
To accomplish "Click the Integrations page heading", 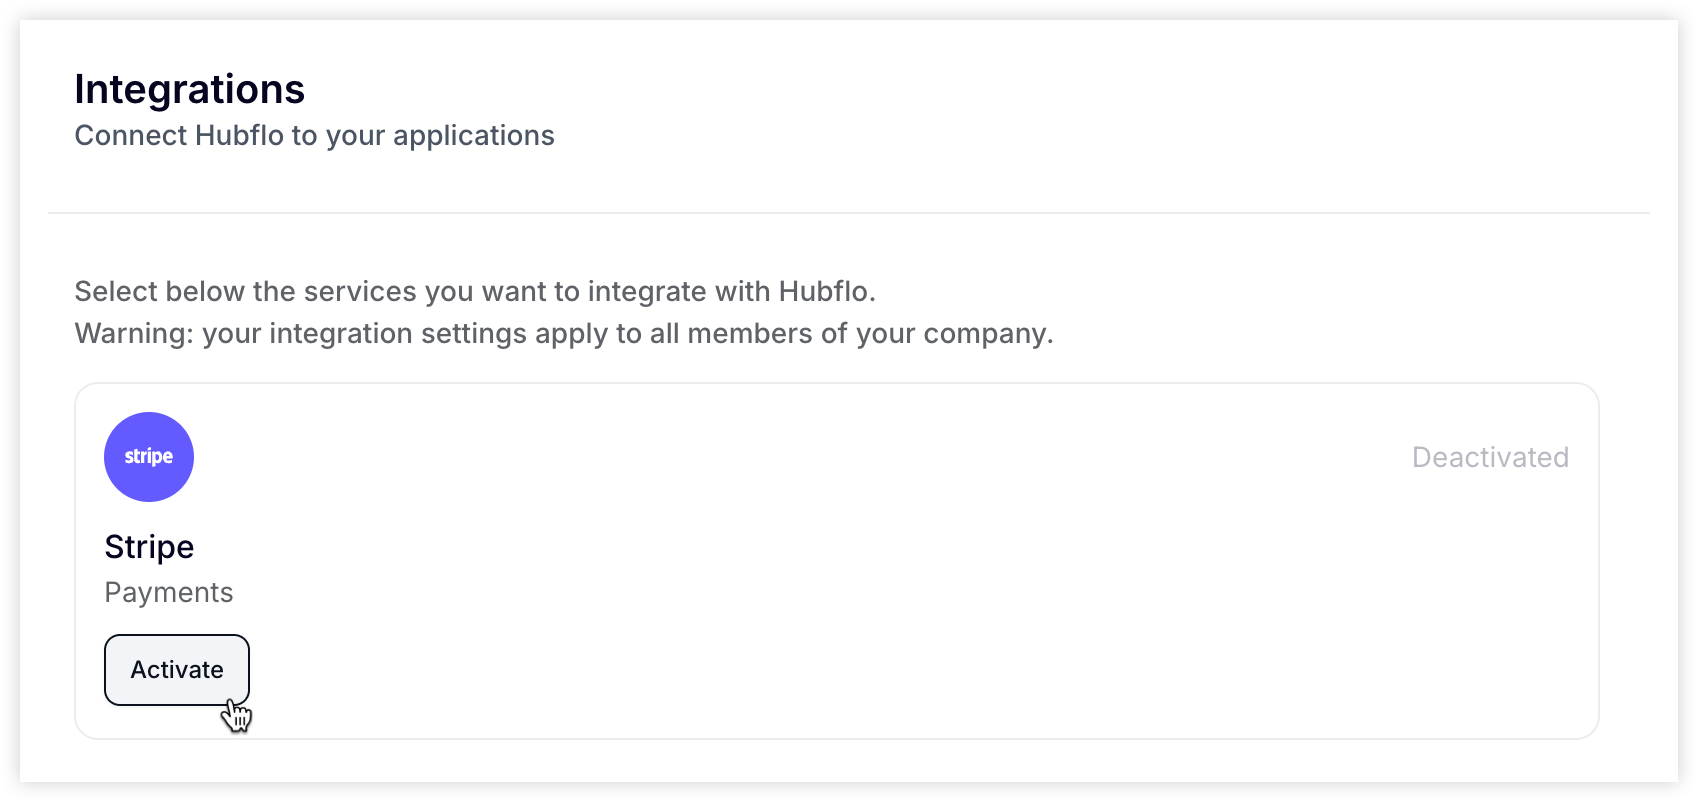I will 190,89.
